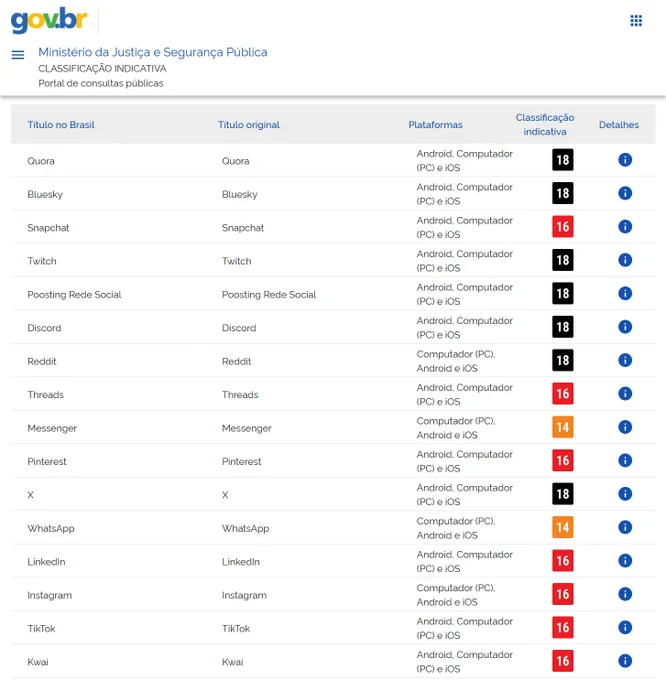Open the gov.br apps grid icon
666x680 pixels.
tap(636, 21)
